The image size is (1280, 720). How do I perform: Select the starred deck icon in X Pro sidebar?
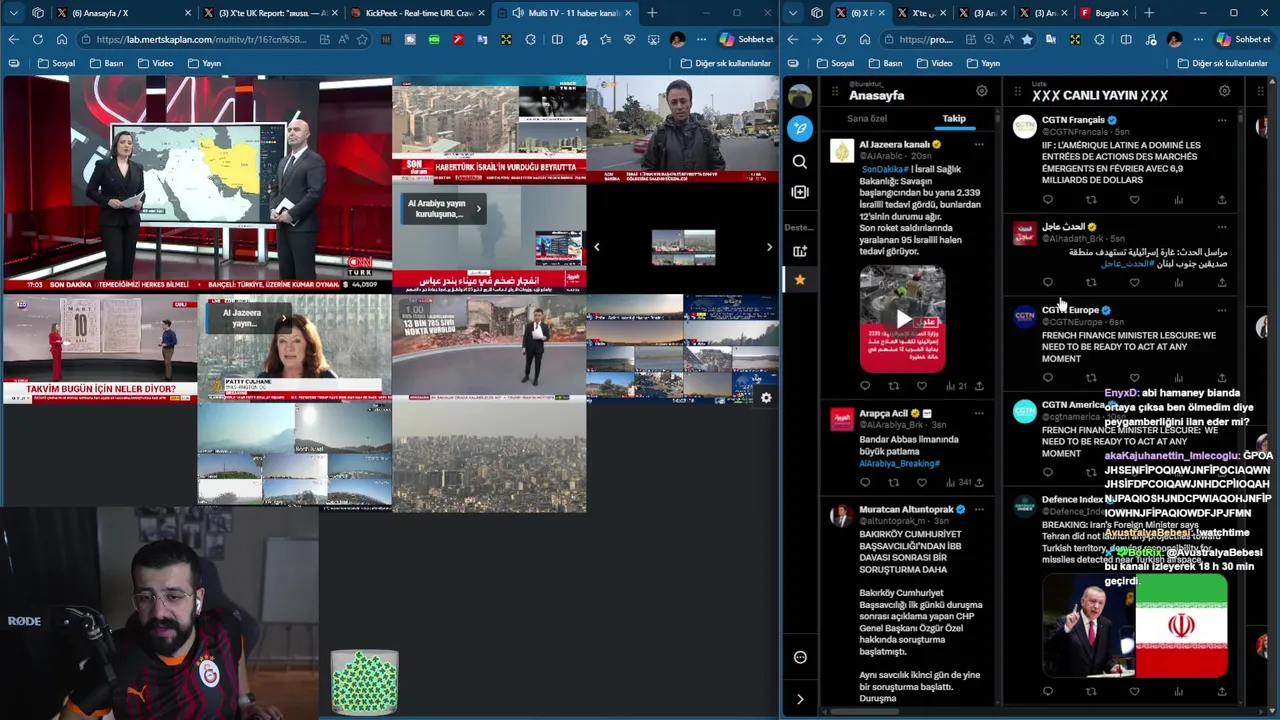coord(800,280)
